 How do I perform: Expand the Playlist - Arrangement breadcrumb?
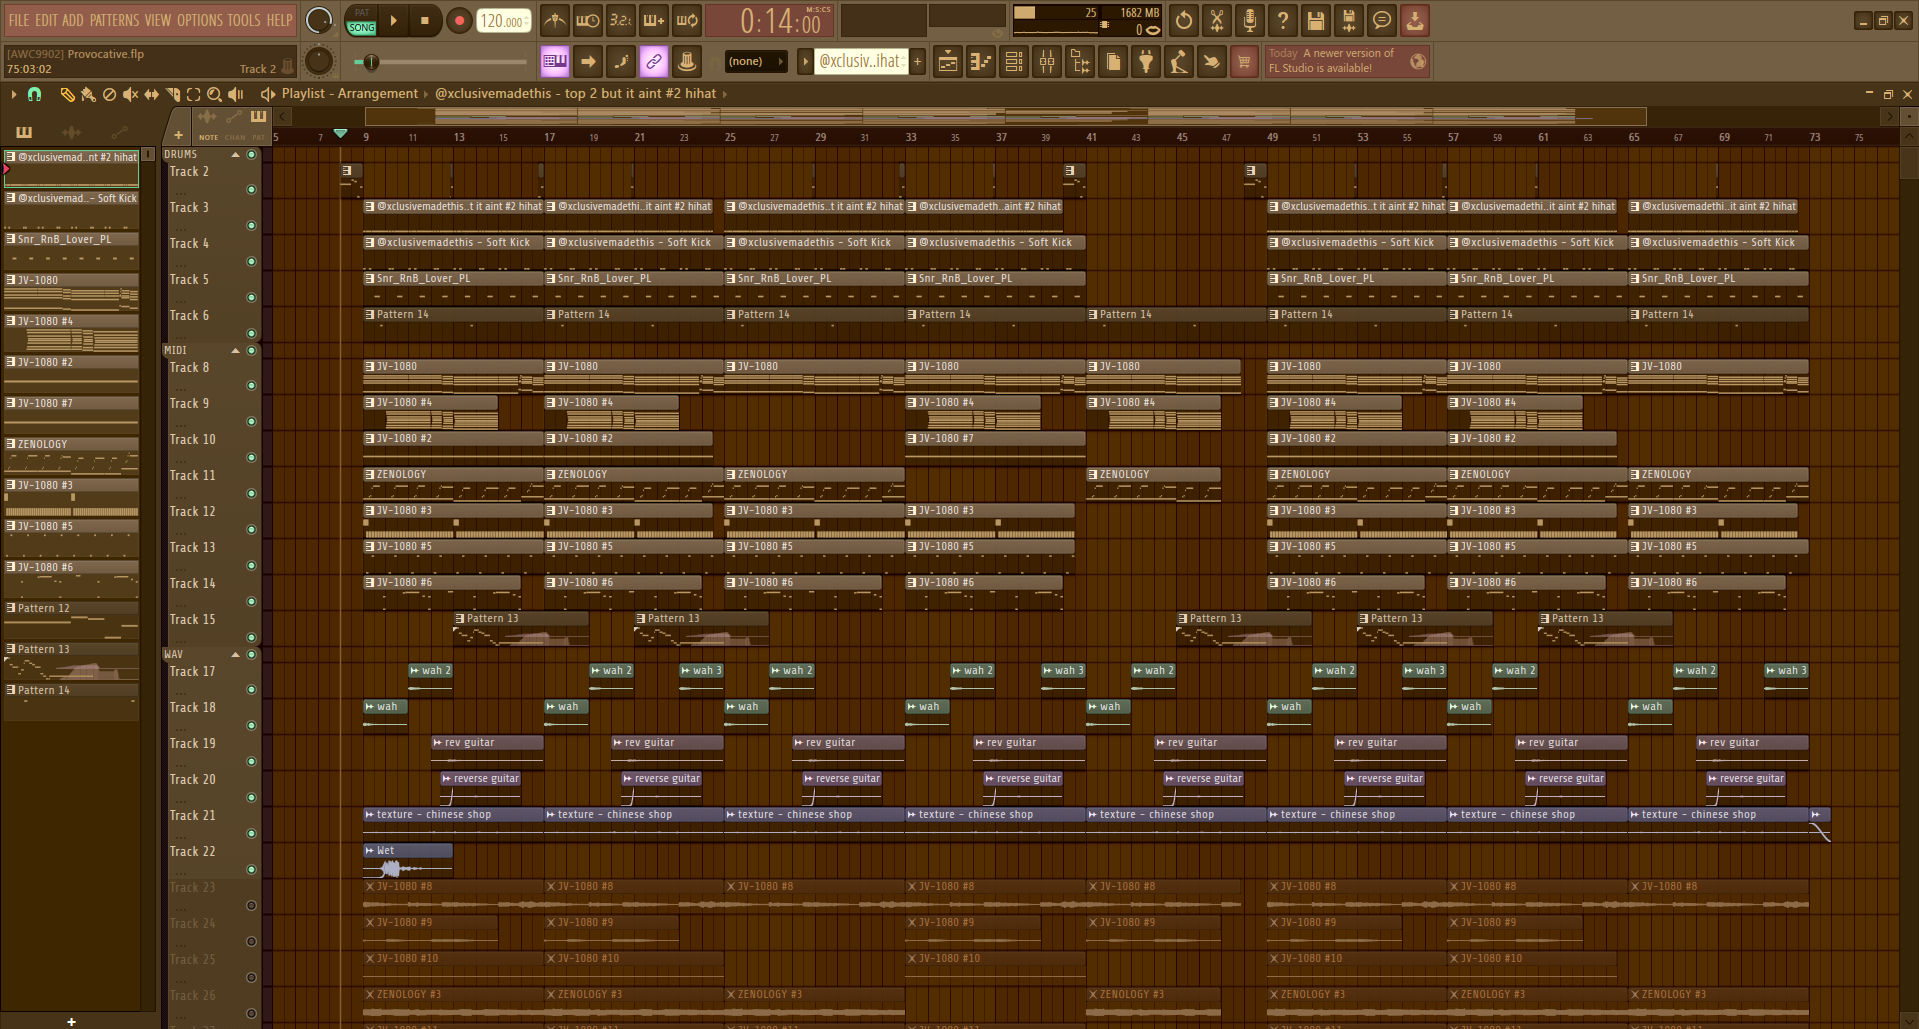[x=350, y=93]
